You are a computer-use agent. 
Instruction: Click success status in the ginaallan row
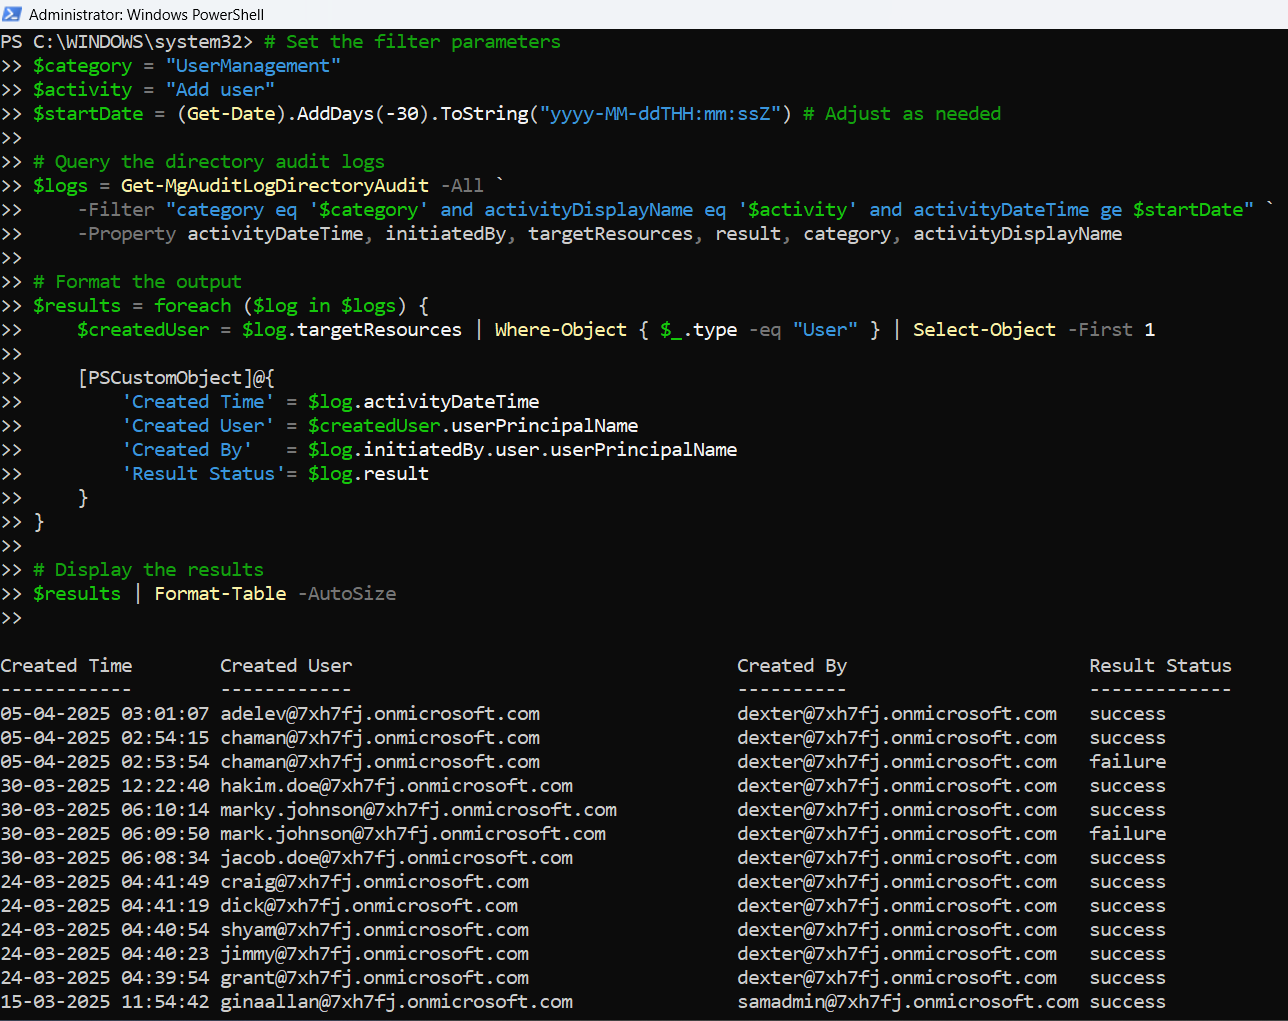[1128, 1002]
